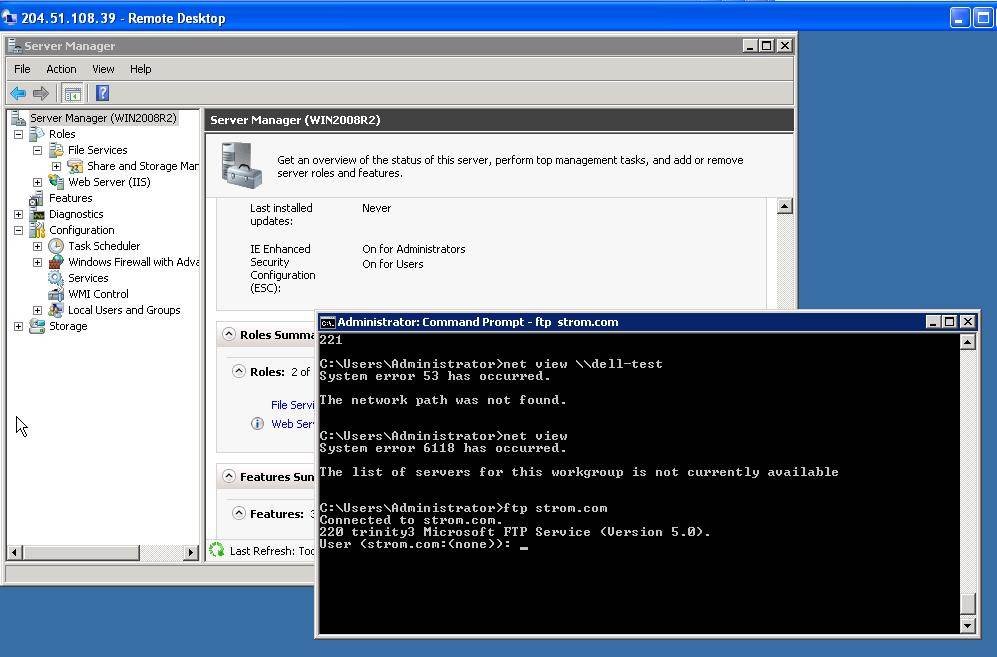Select the Services gear icon in the tree

point(56,278)
